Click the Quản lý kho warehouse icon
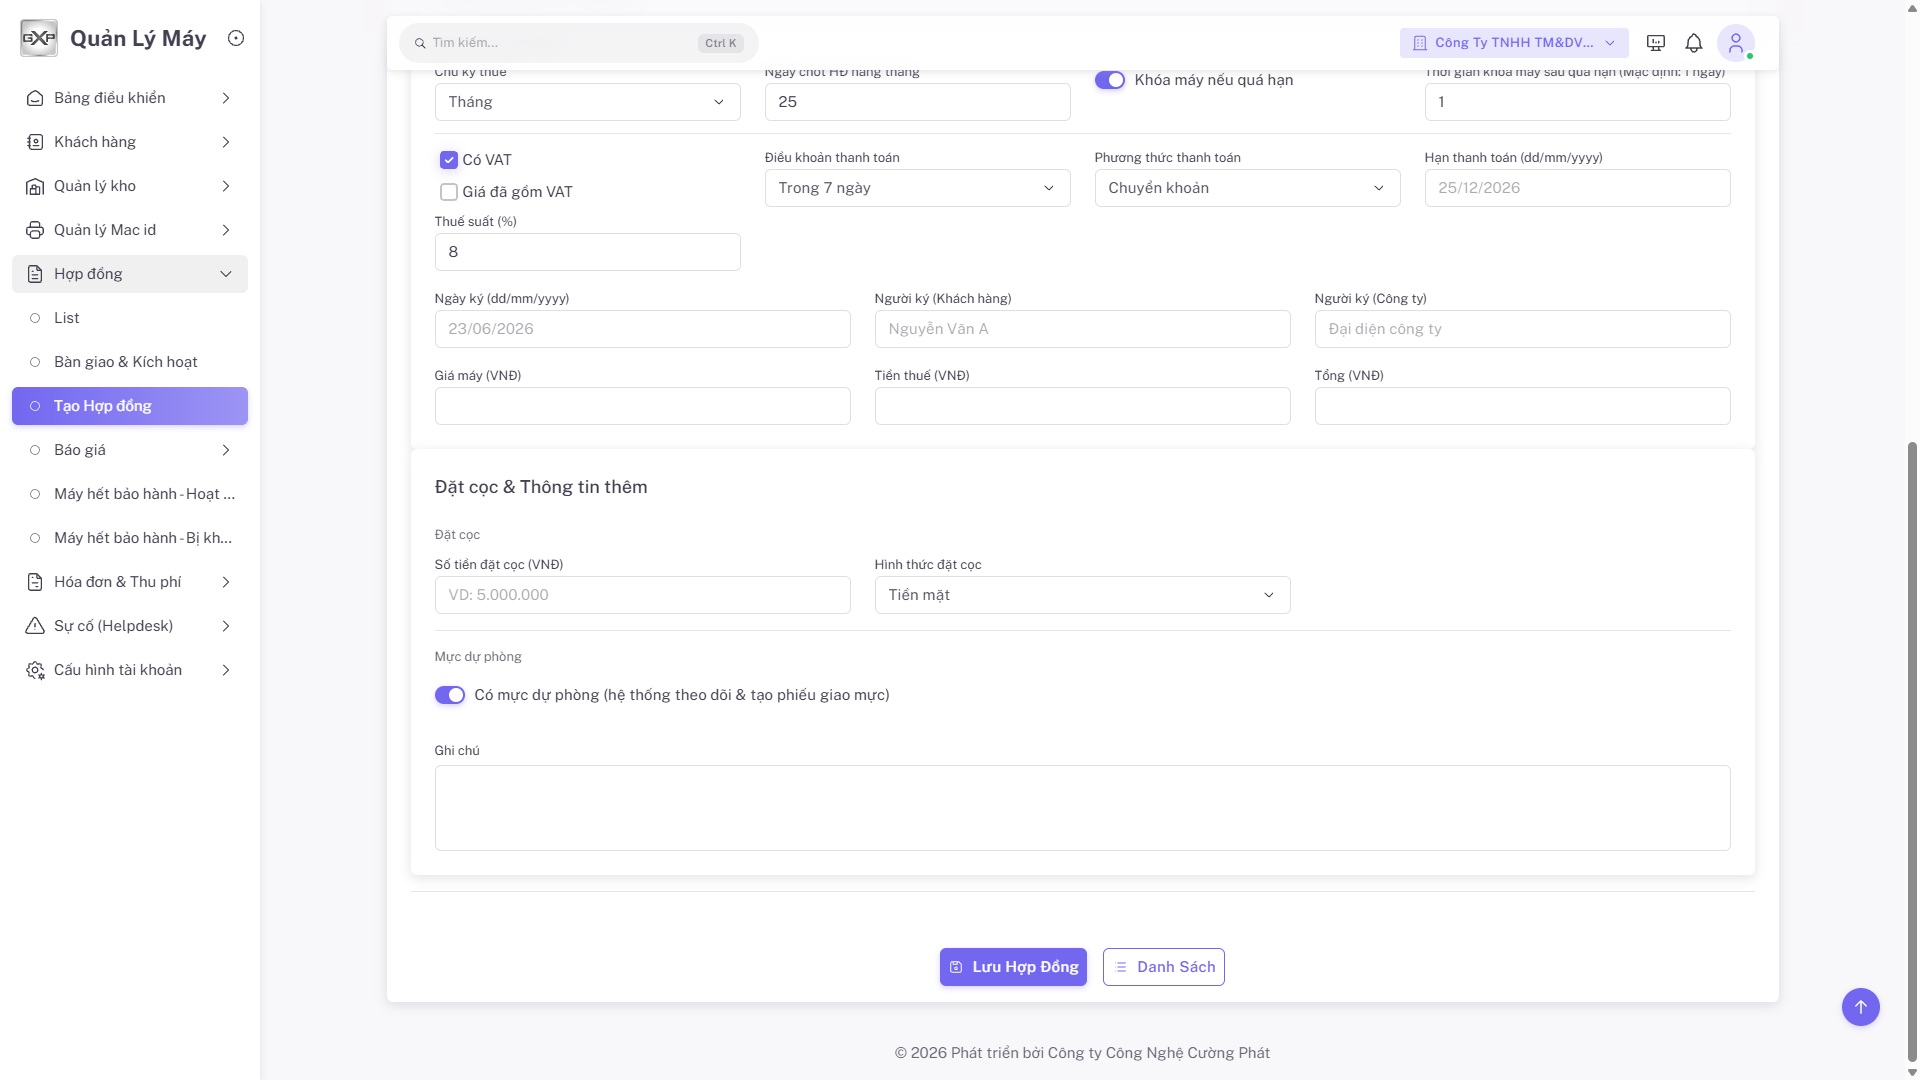Viewport: 1920px width, 1080px height. (35, 186)
